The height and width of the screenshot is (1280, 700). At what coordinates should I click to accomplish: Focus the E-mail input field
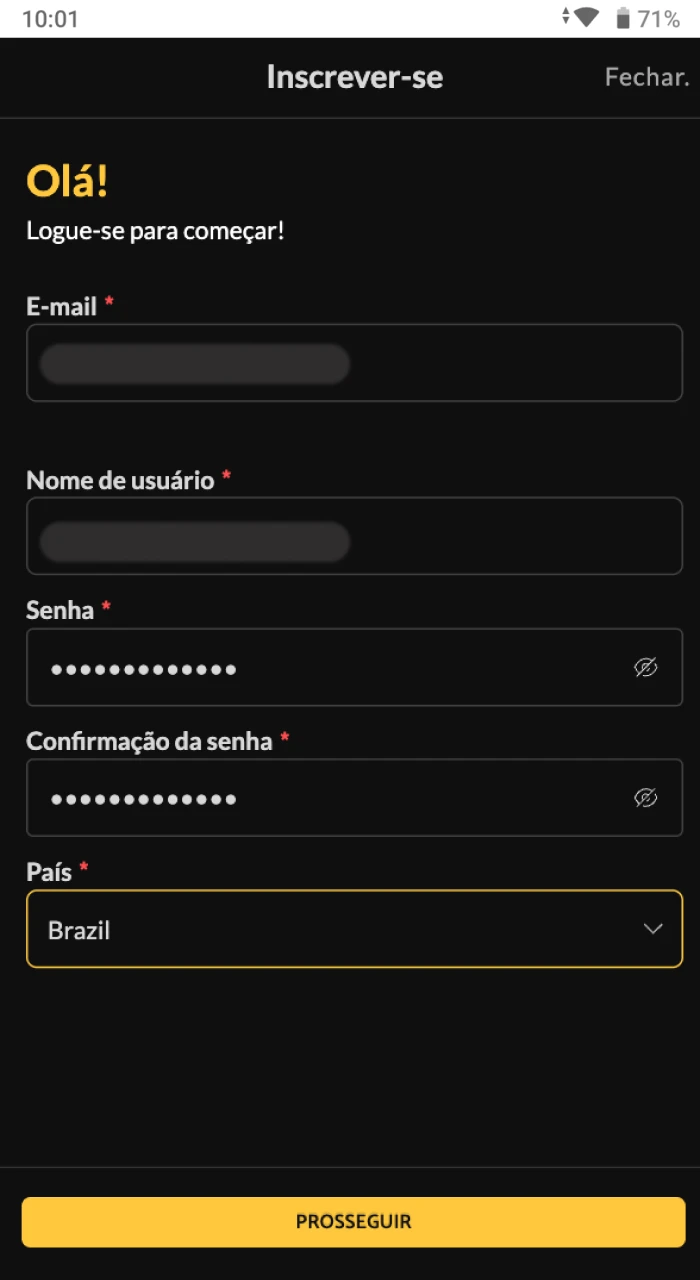pyautogui.click(x=354, y=363)
